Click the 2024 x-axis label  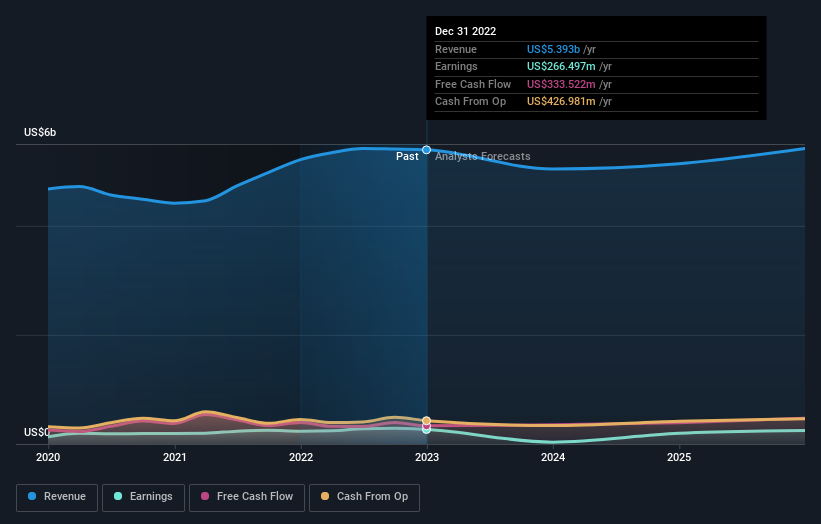(x=553, y=458)
